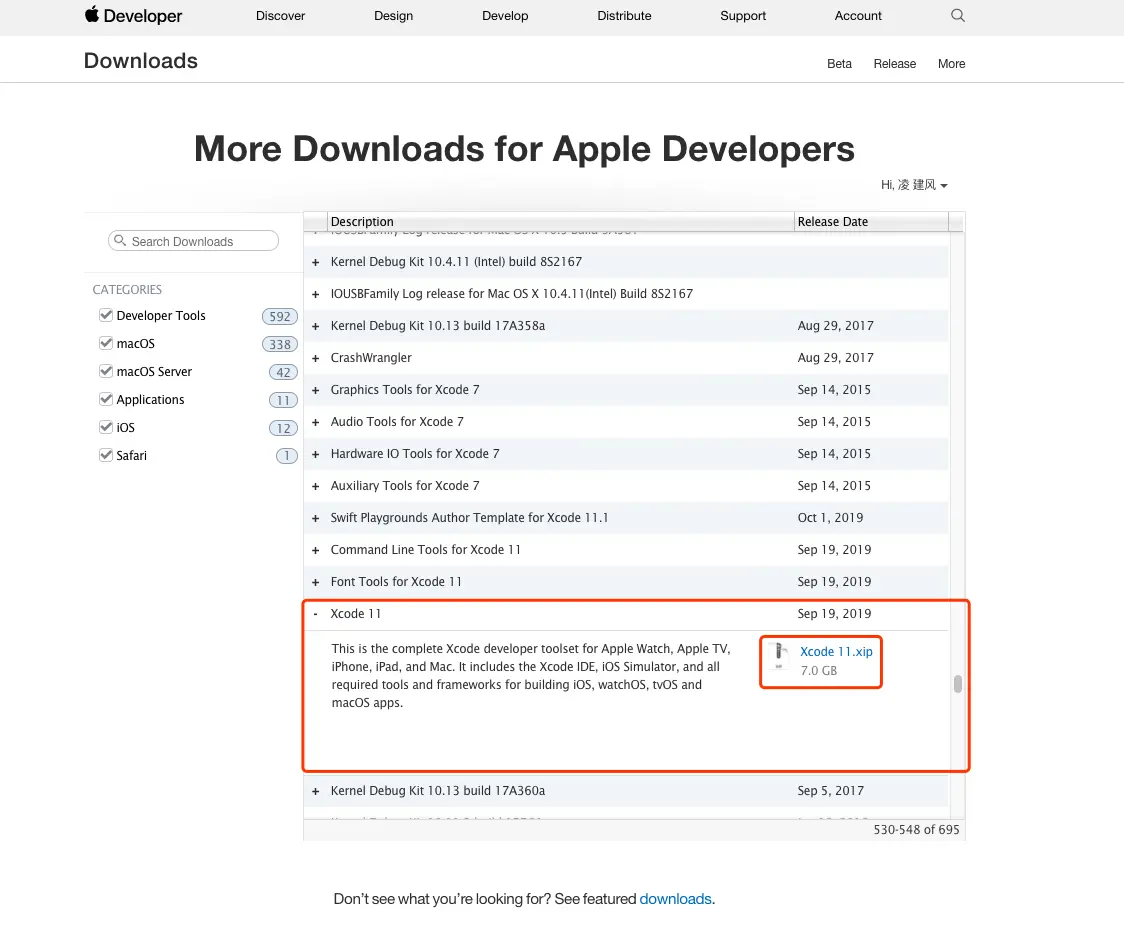1124x940 pixels.
Task: Open the Develop menu
Action: coord(505,16)
